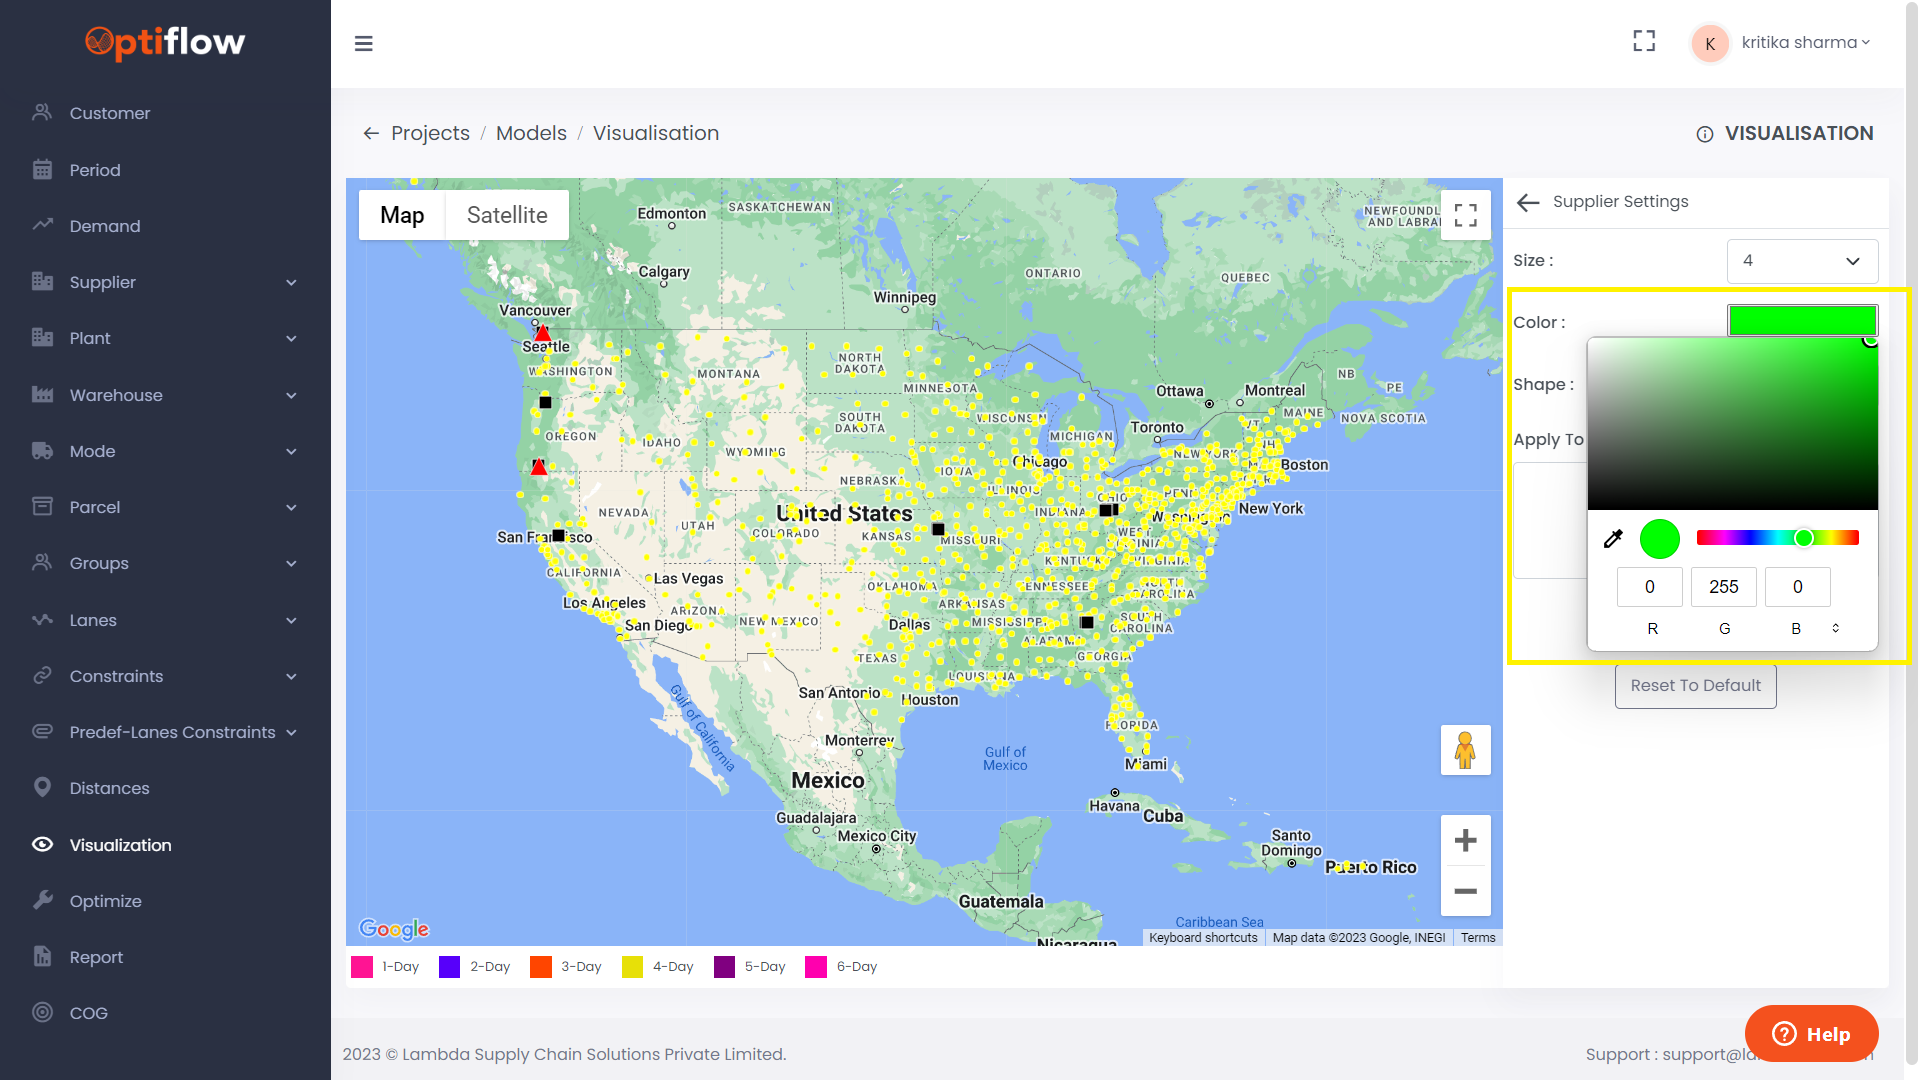Select the COG tool in sidebar

pyautogui.click(x=88, y=1013)
